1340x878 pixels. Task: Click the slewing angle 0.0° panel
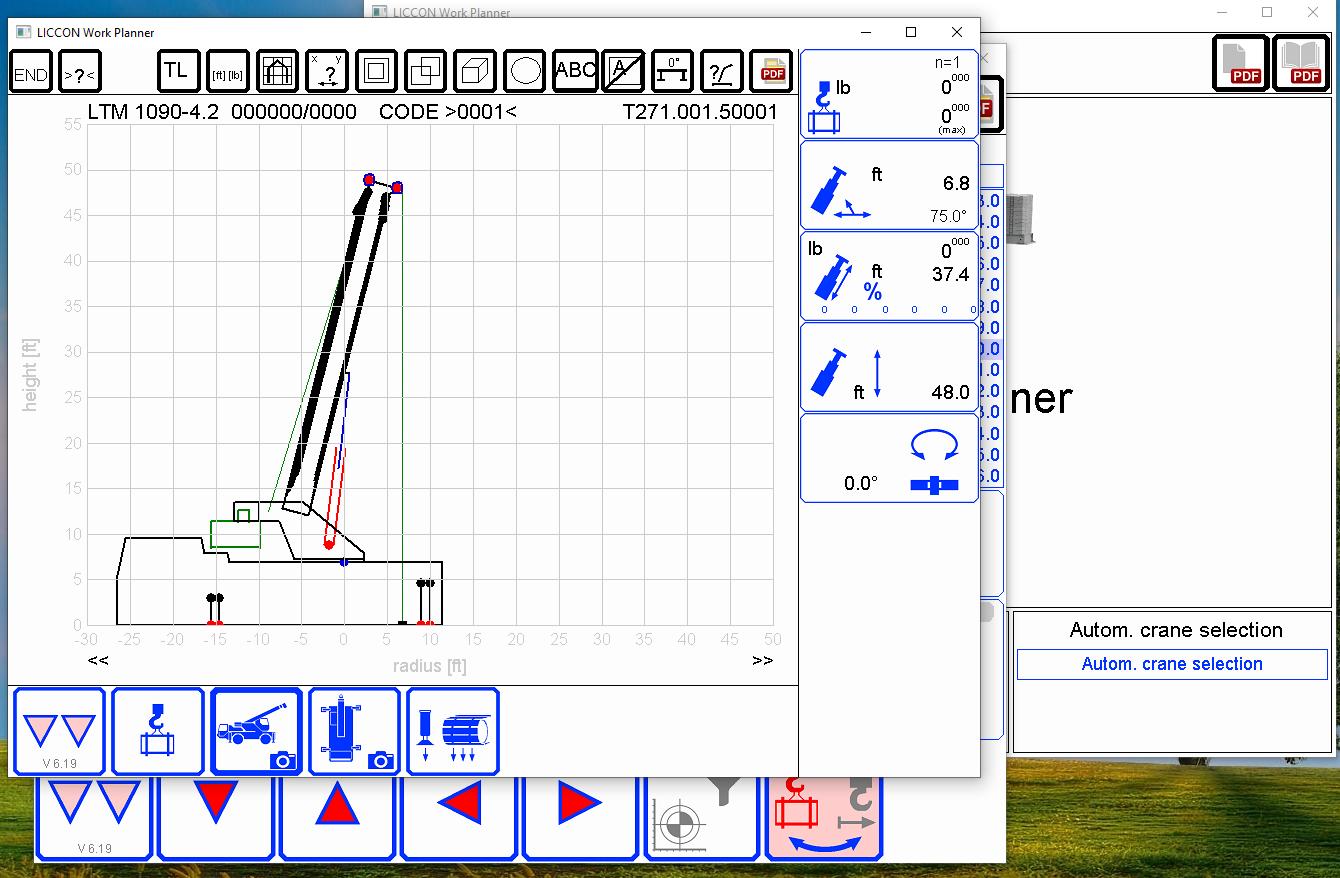[x=889, y=458]
